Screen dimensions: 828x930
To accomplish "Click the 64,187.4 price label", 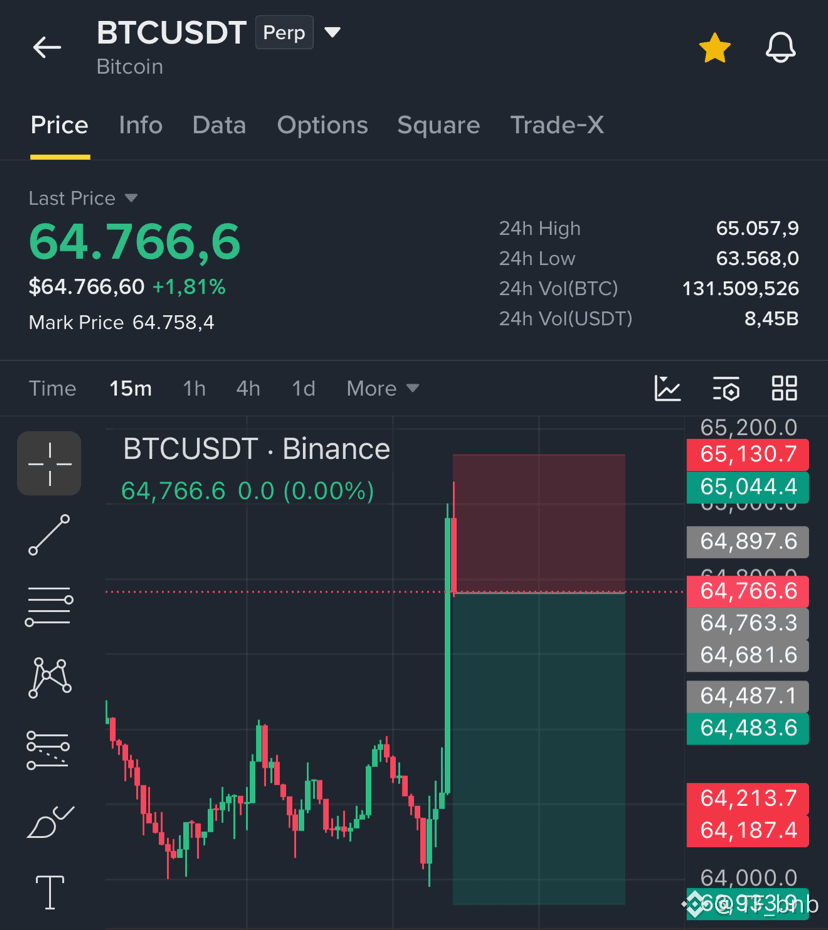I will 747,831.
